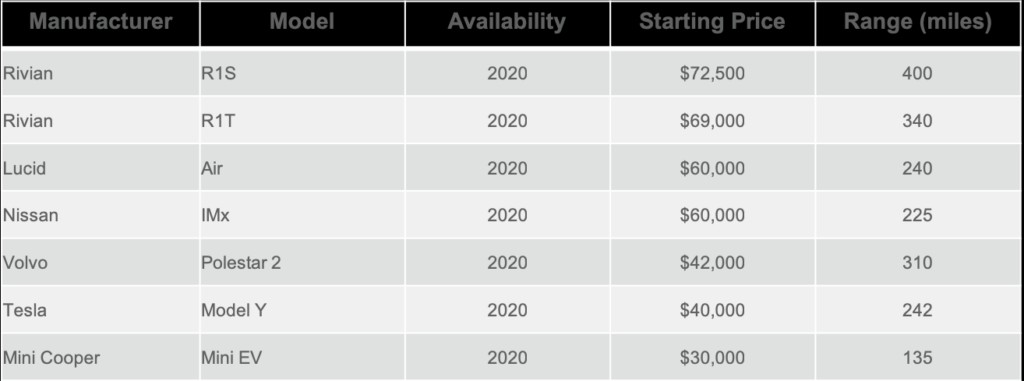Click the R1T model cell

[x=302, y=120]
